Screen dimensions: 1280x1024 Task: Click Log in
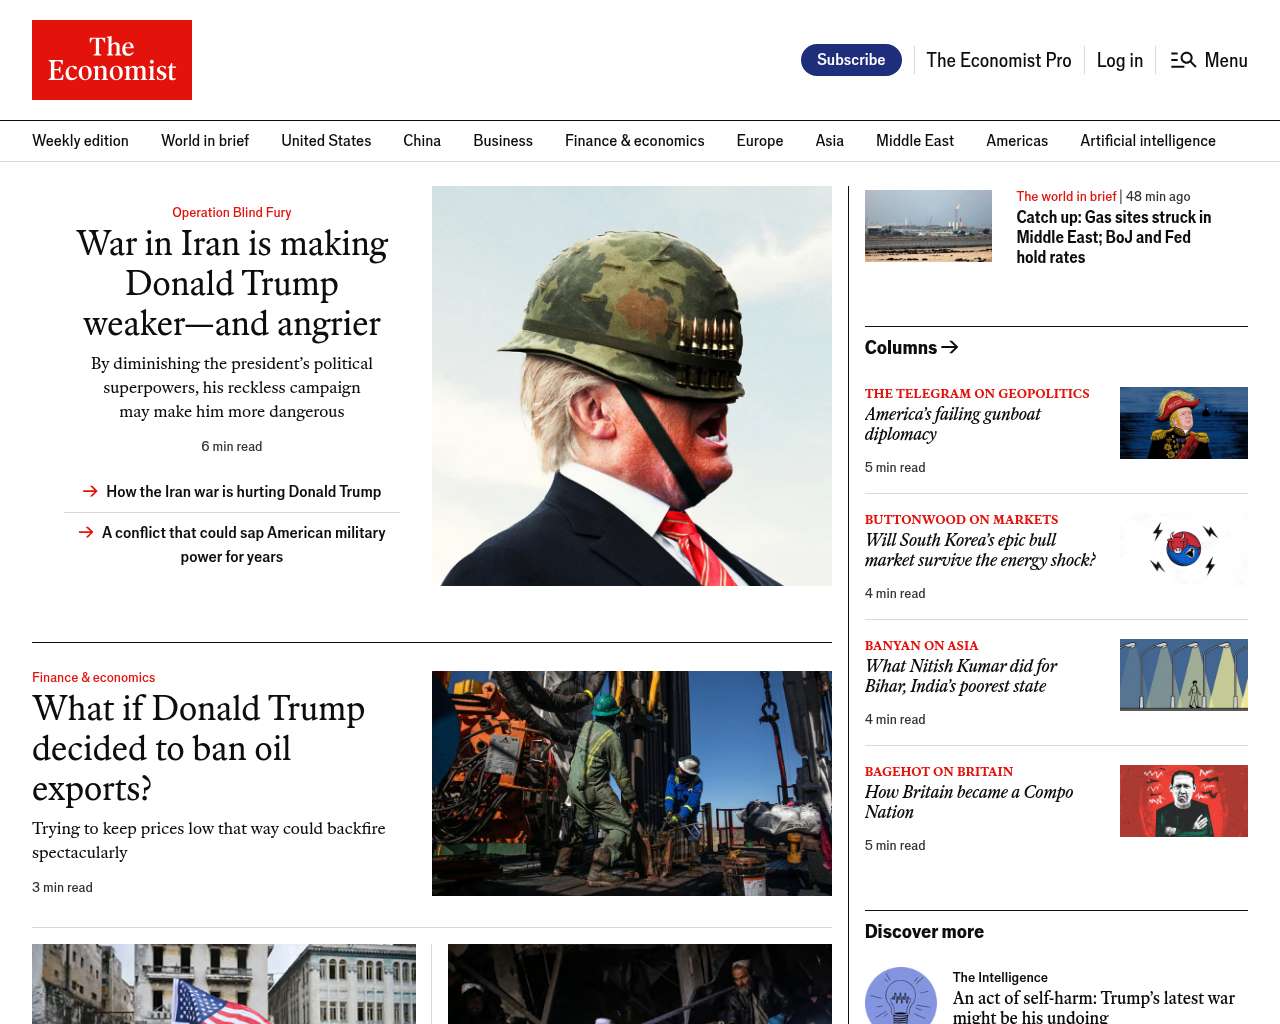(1120, 60)
